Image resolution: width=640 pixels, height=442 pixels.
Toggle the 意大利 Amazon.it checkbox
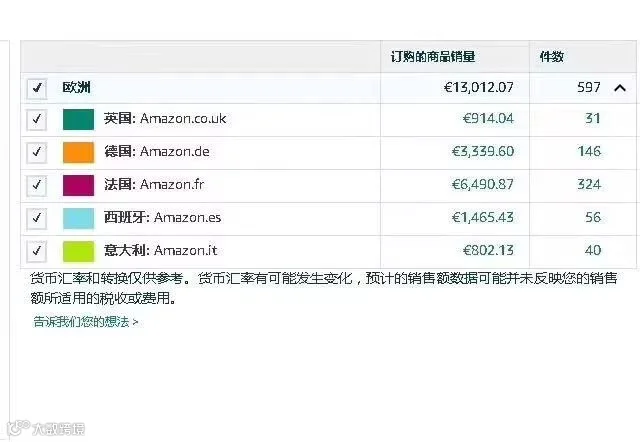(37, 251)
